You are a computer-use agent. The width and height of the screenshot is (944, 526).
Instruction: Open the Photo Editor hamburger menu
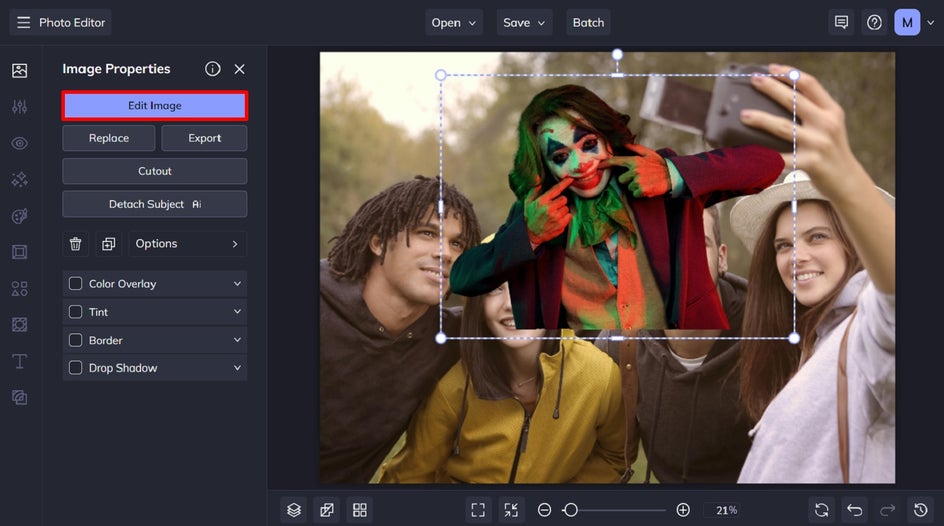[24, 22]
